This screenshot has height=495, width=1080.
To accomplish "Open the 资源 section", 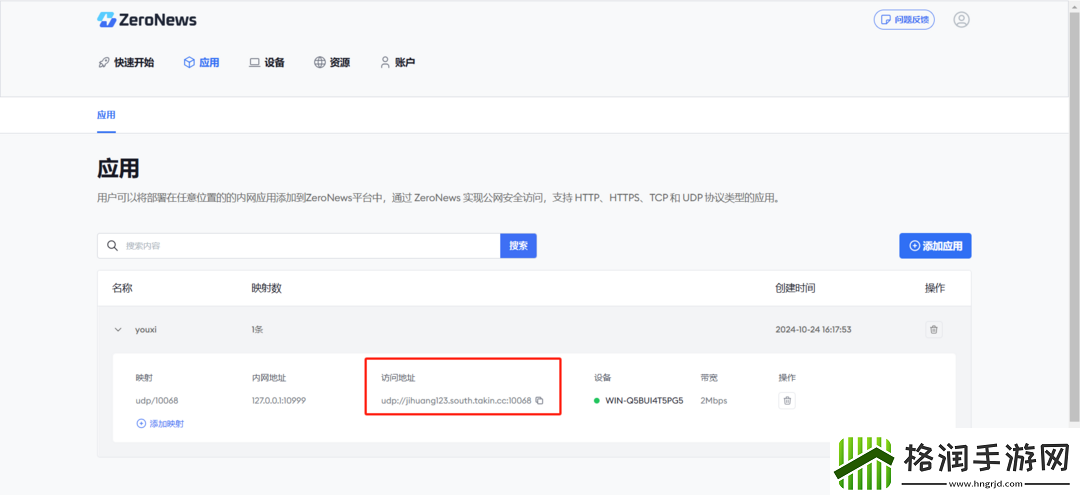I will 332,62.
